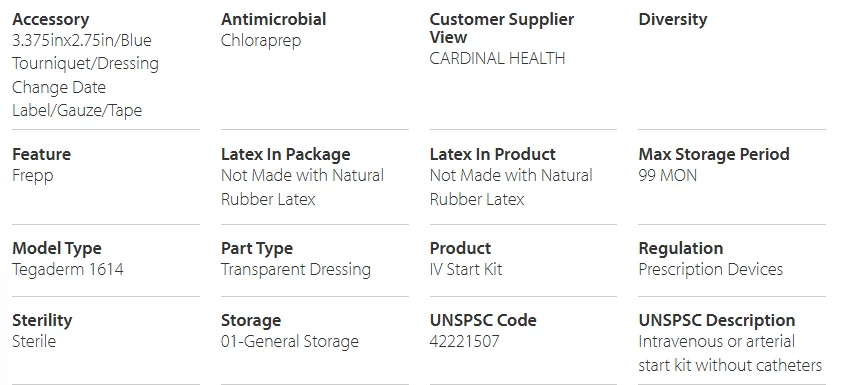Image resolution: width=841 pixels, height=385 pixels.
Task: Click the IV Start Kit product value
Action: (x=466, y=269)
